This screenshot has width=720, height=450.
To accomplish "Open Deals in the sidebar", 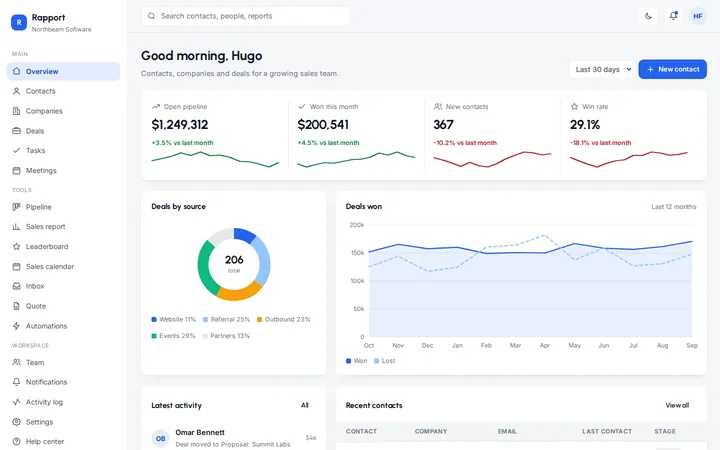I will pyautogui.click(x=63, y=131).
